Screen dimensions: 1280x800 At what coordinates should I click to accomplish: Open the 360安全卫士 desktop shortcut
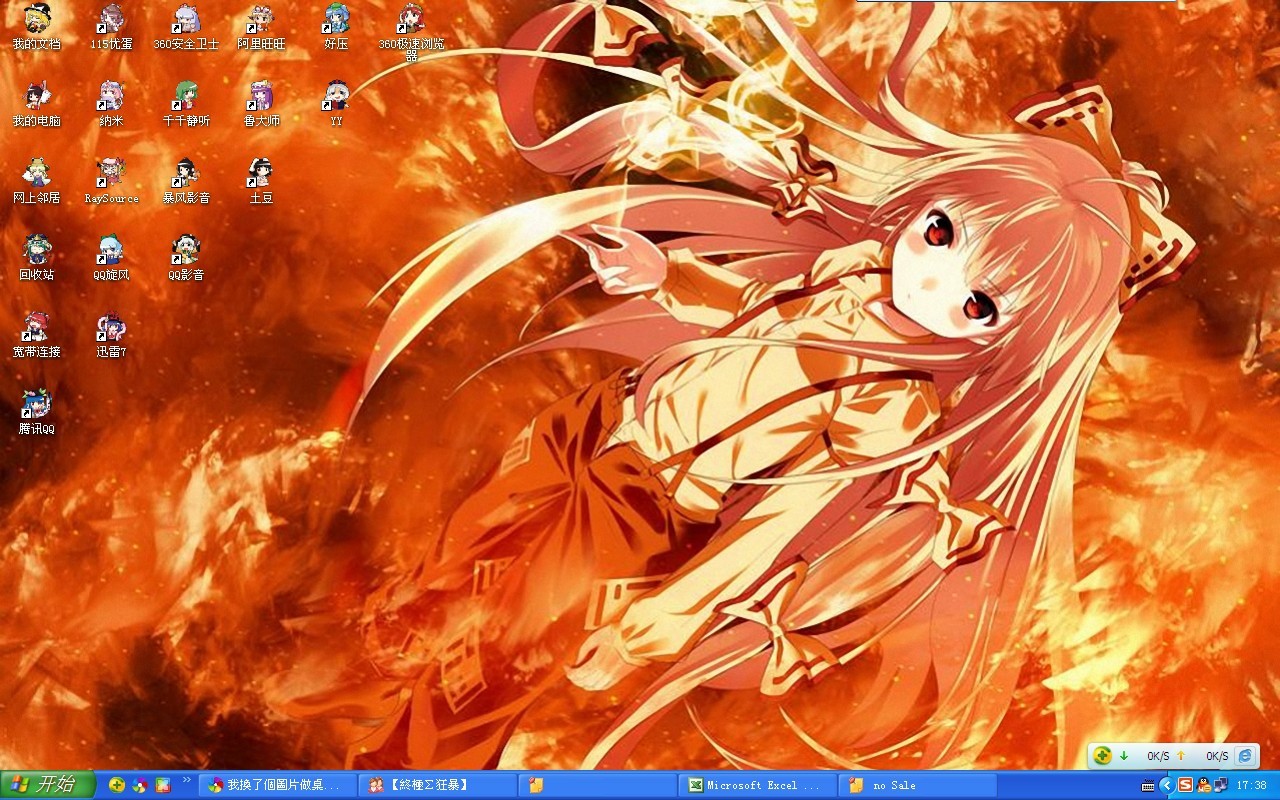186,21
